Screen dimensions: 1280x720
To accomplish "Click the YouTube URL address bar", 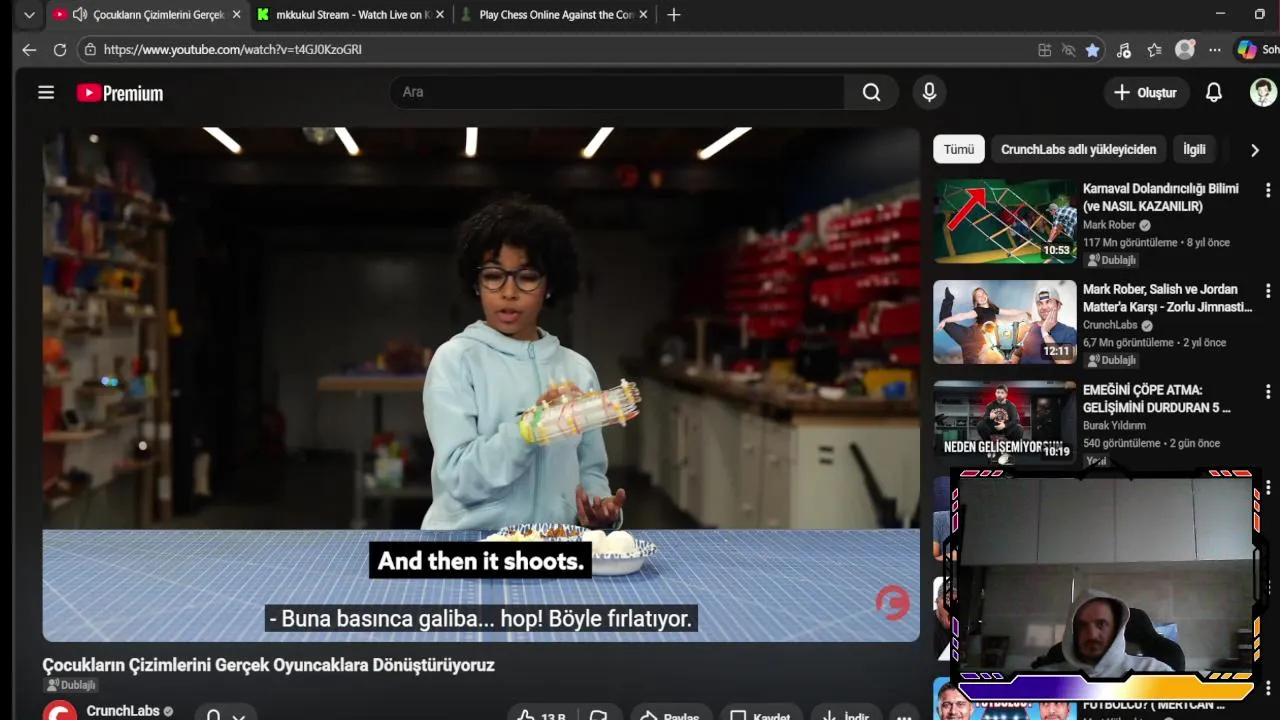I will click(x=560, y=49).
